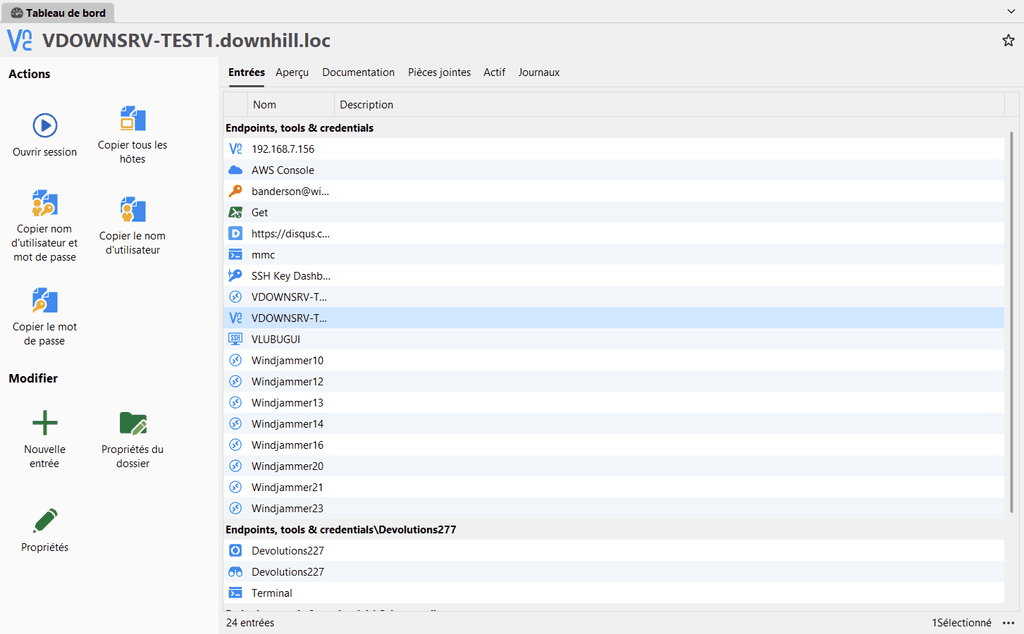Collapse the Devolutions277 group header

click(341, 529)
